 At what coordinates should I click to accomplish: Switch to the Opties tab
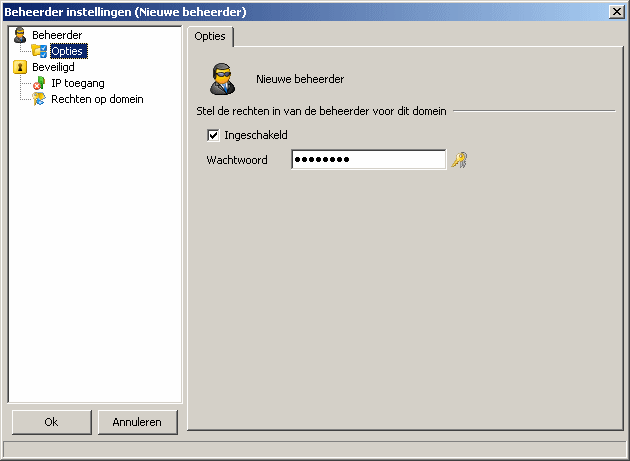[210, 36]
